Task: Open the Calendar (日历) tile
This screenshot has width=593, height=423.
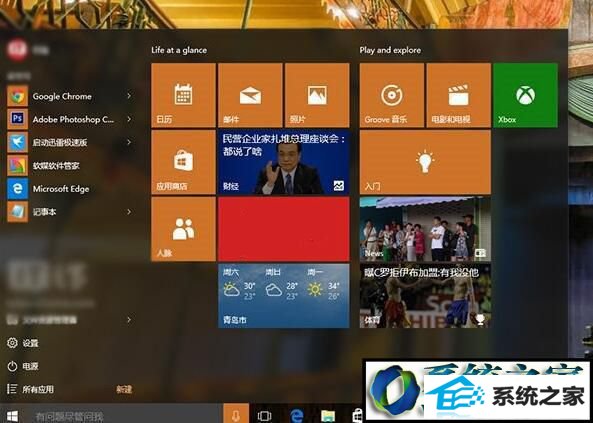Action: (x=183, y=95)
